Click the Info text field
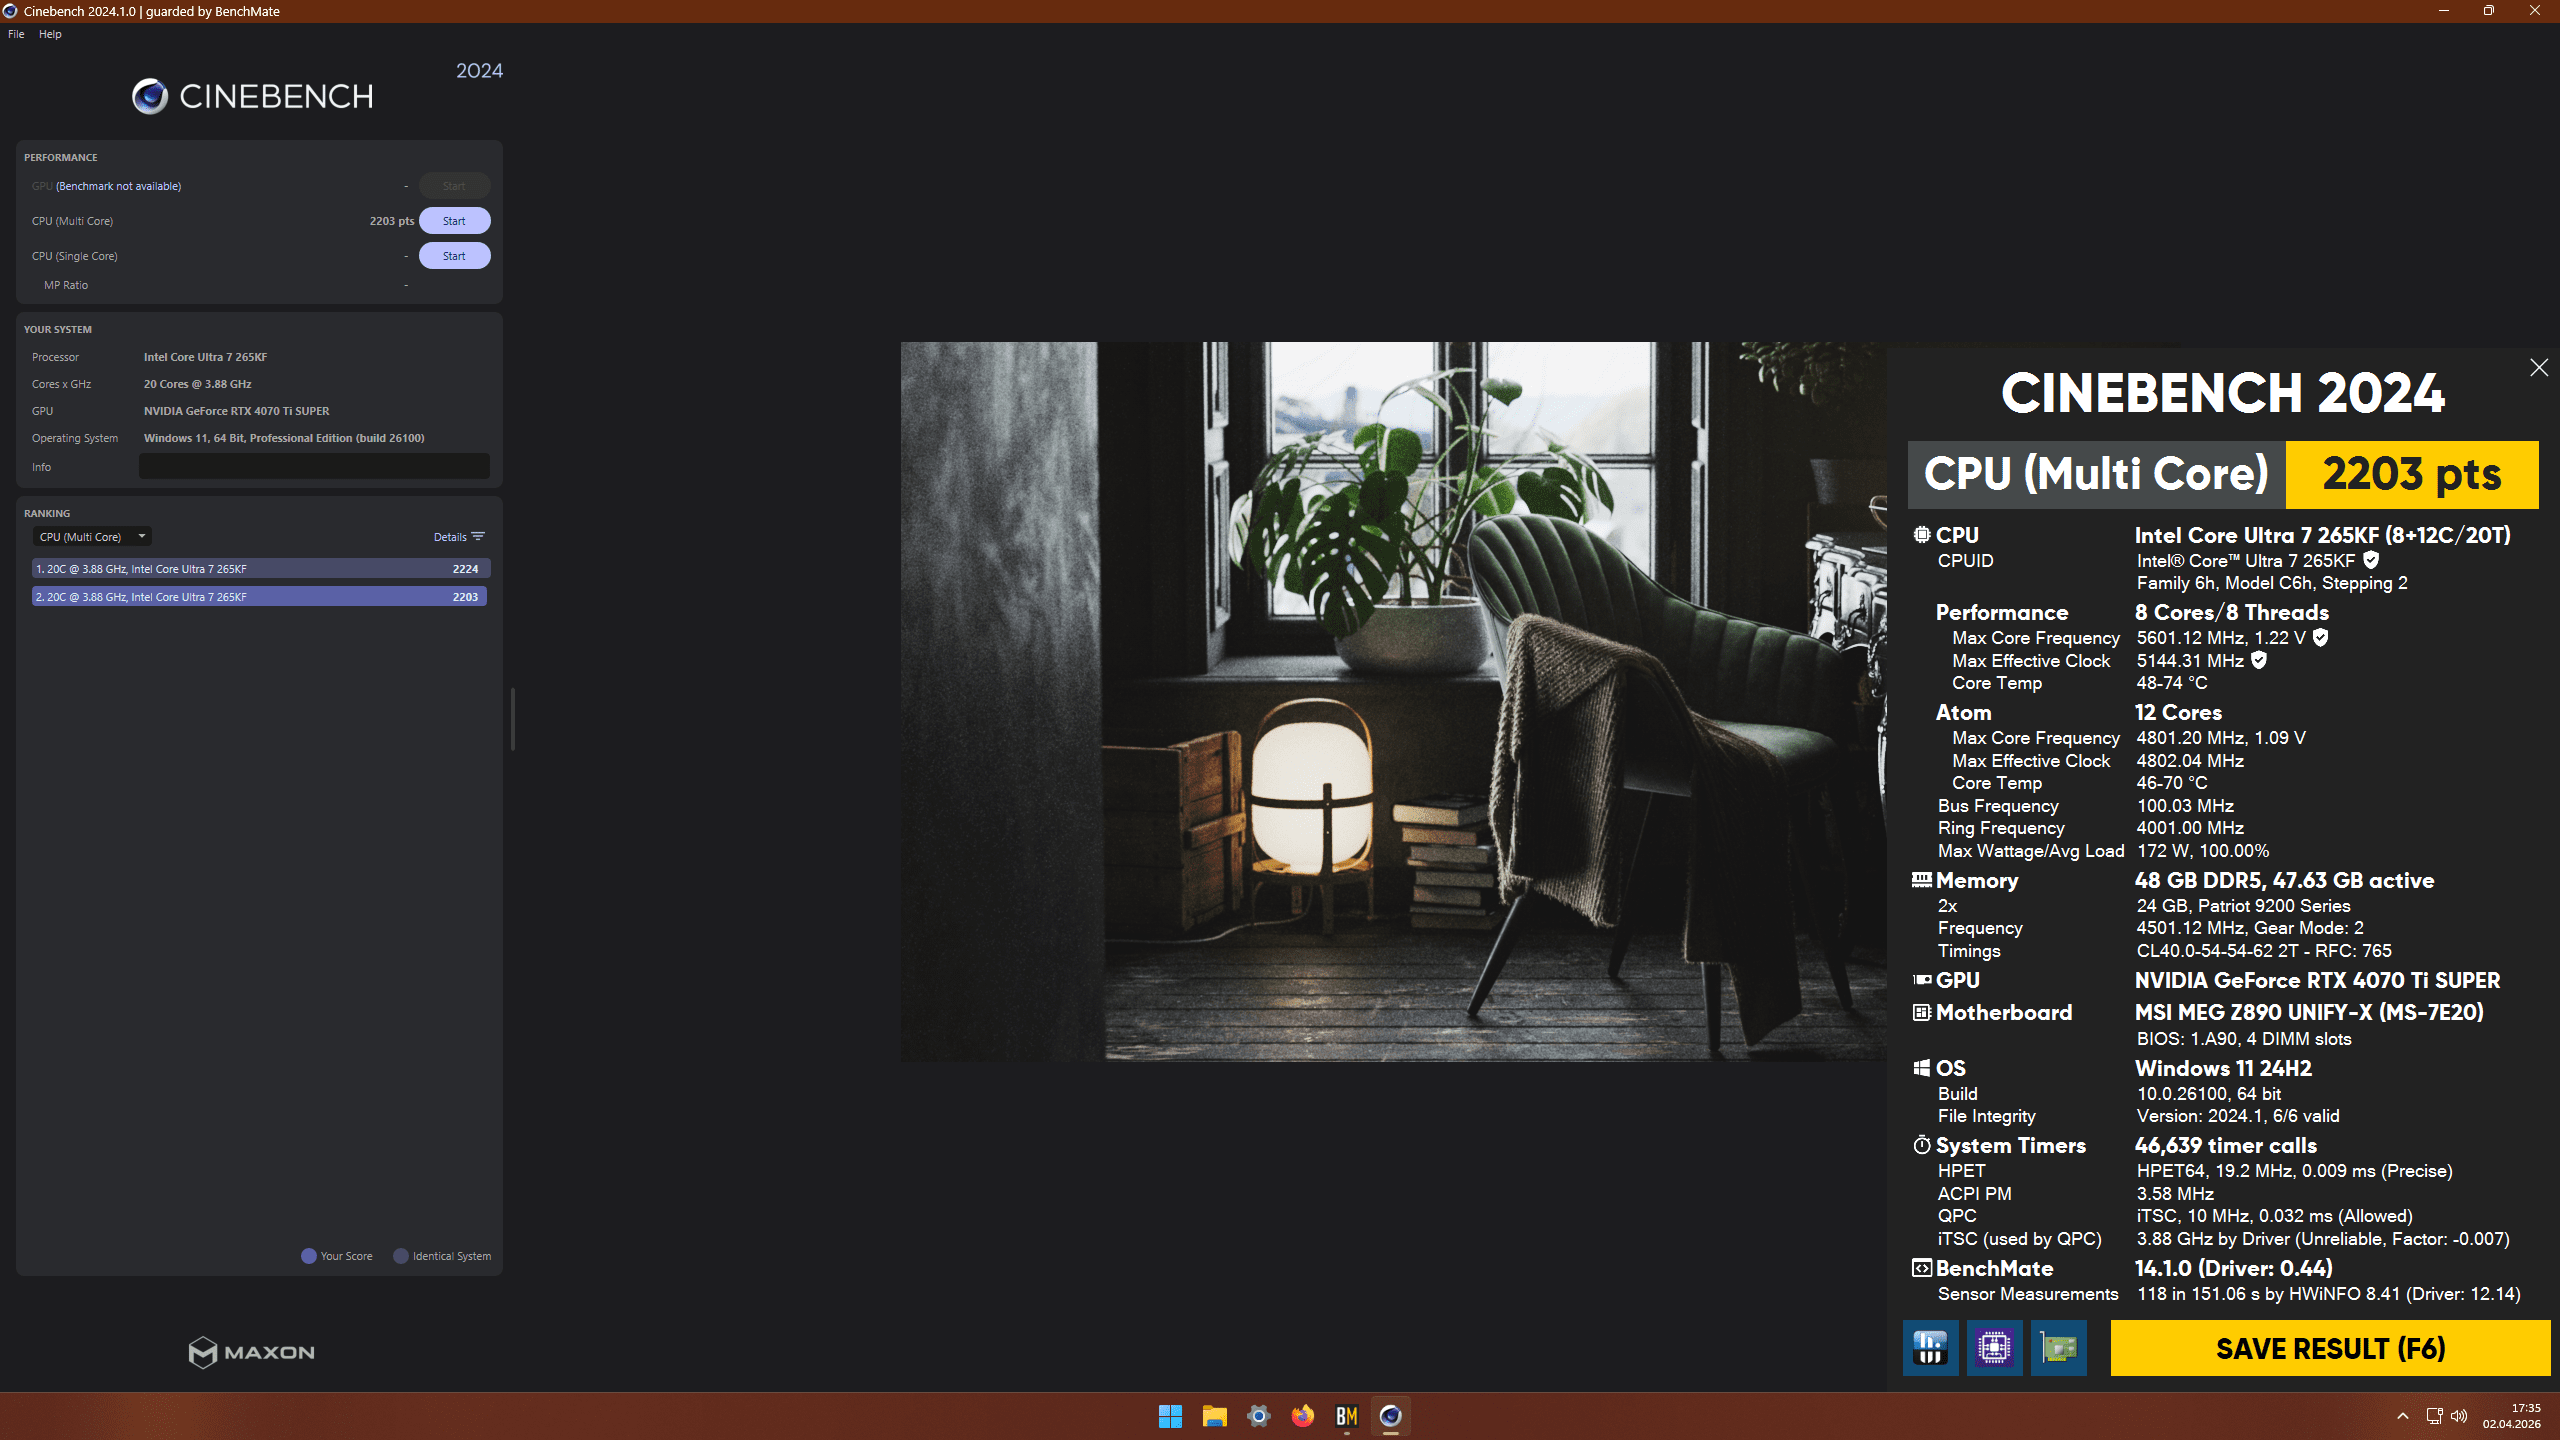Screen dimensions: 2560x1440 point(314,467)
